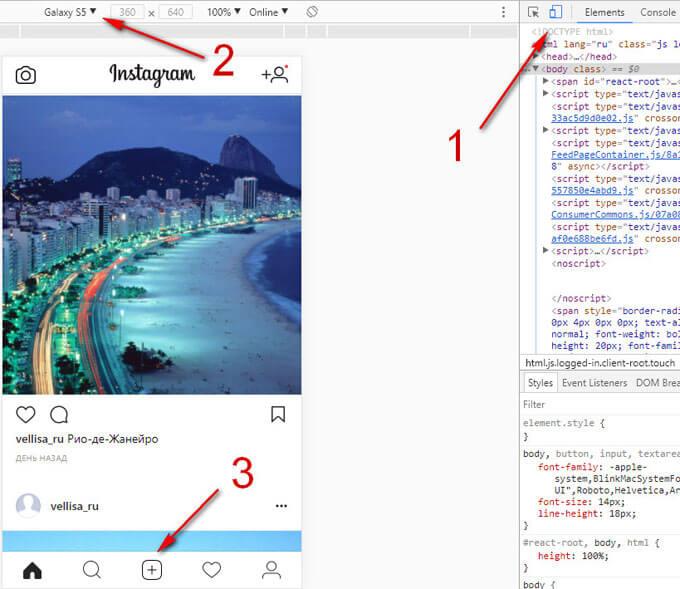Expand the react-root span node
The image size is (680, 589).
pyautogui.click(x=546, y=81)
